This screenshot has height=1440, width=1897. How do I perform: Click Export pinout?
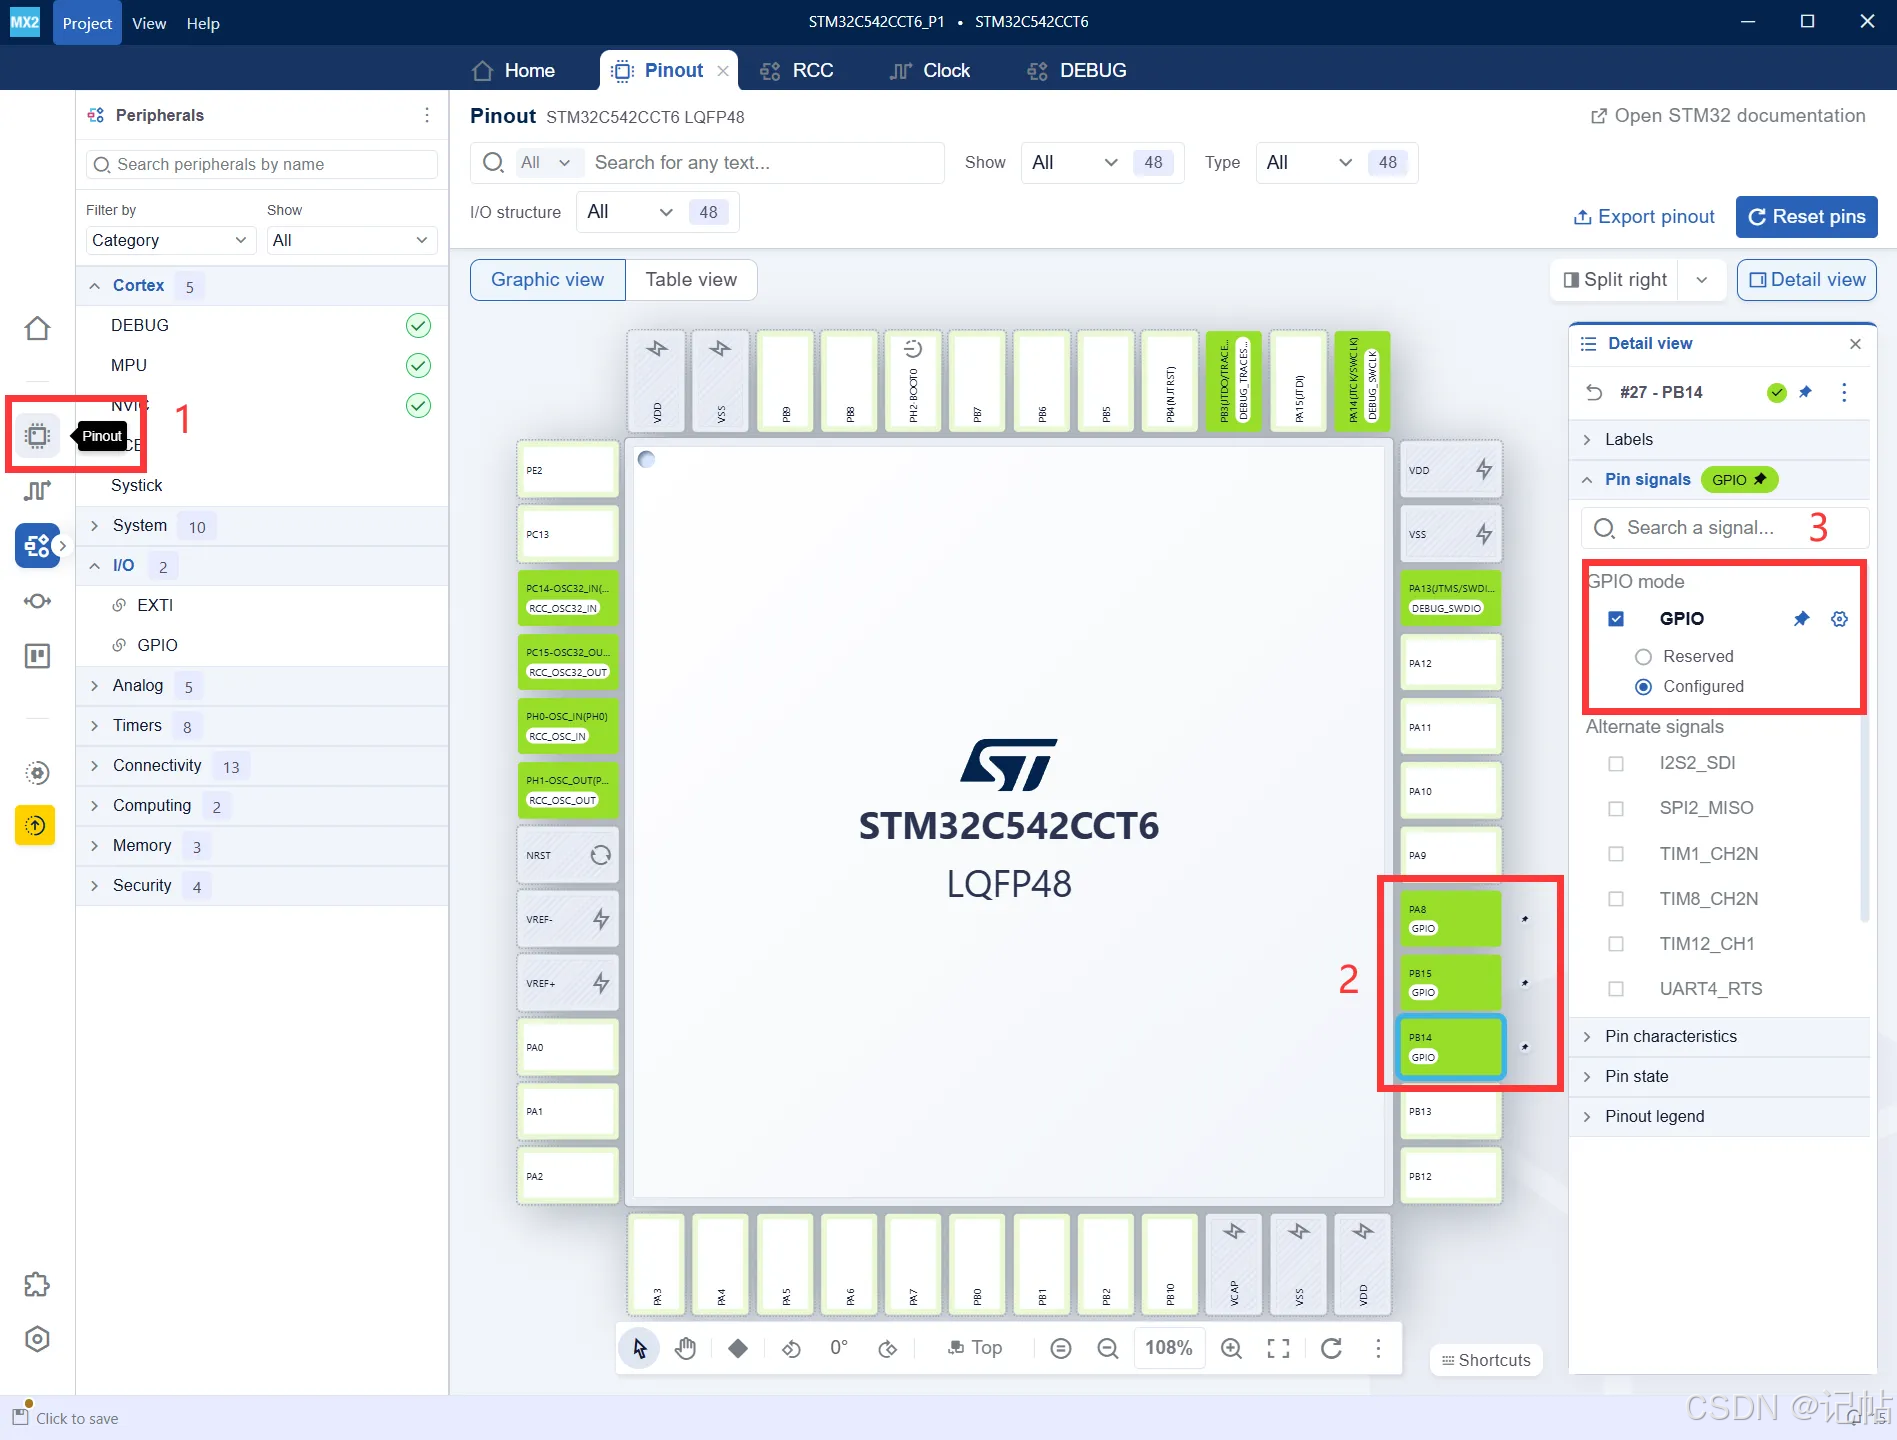[1644, 217]
